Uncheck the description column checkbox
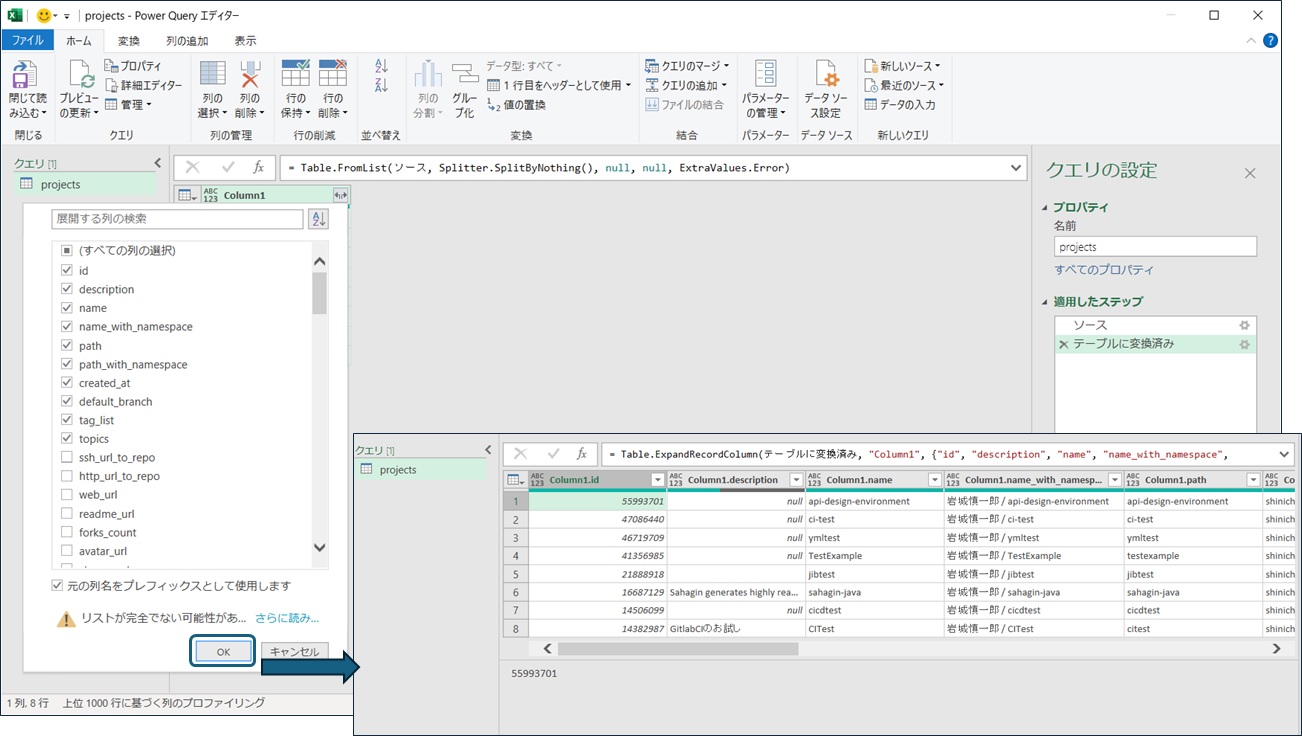 point(67,289)
